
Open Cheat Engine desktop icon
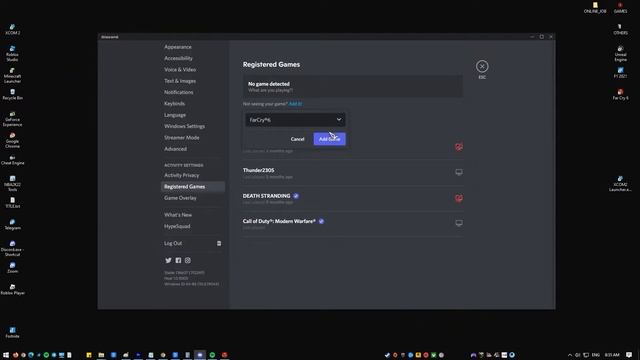[x=12, y=160]
